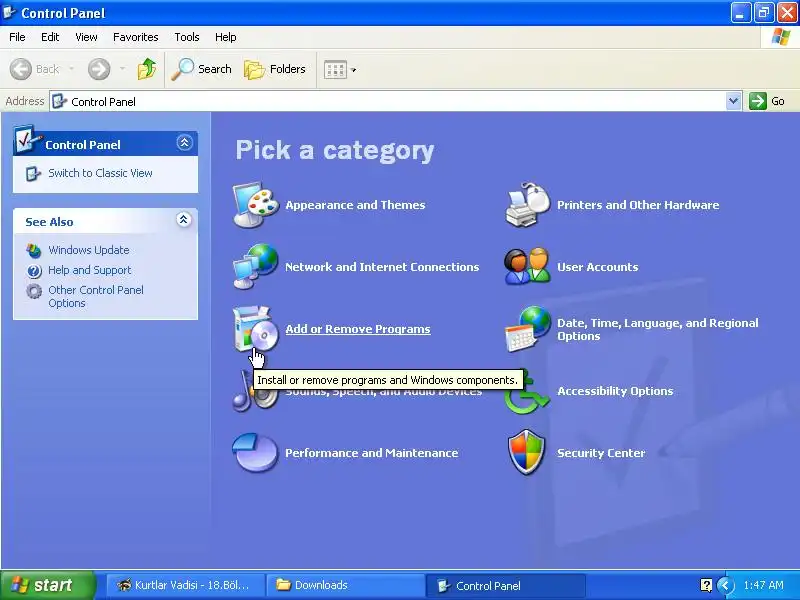Viewport: 800px width, 600px height.
Task: Open the Tools menu
Action: click(x=187, y=37)
